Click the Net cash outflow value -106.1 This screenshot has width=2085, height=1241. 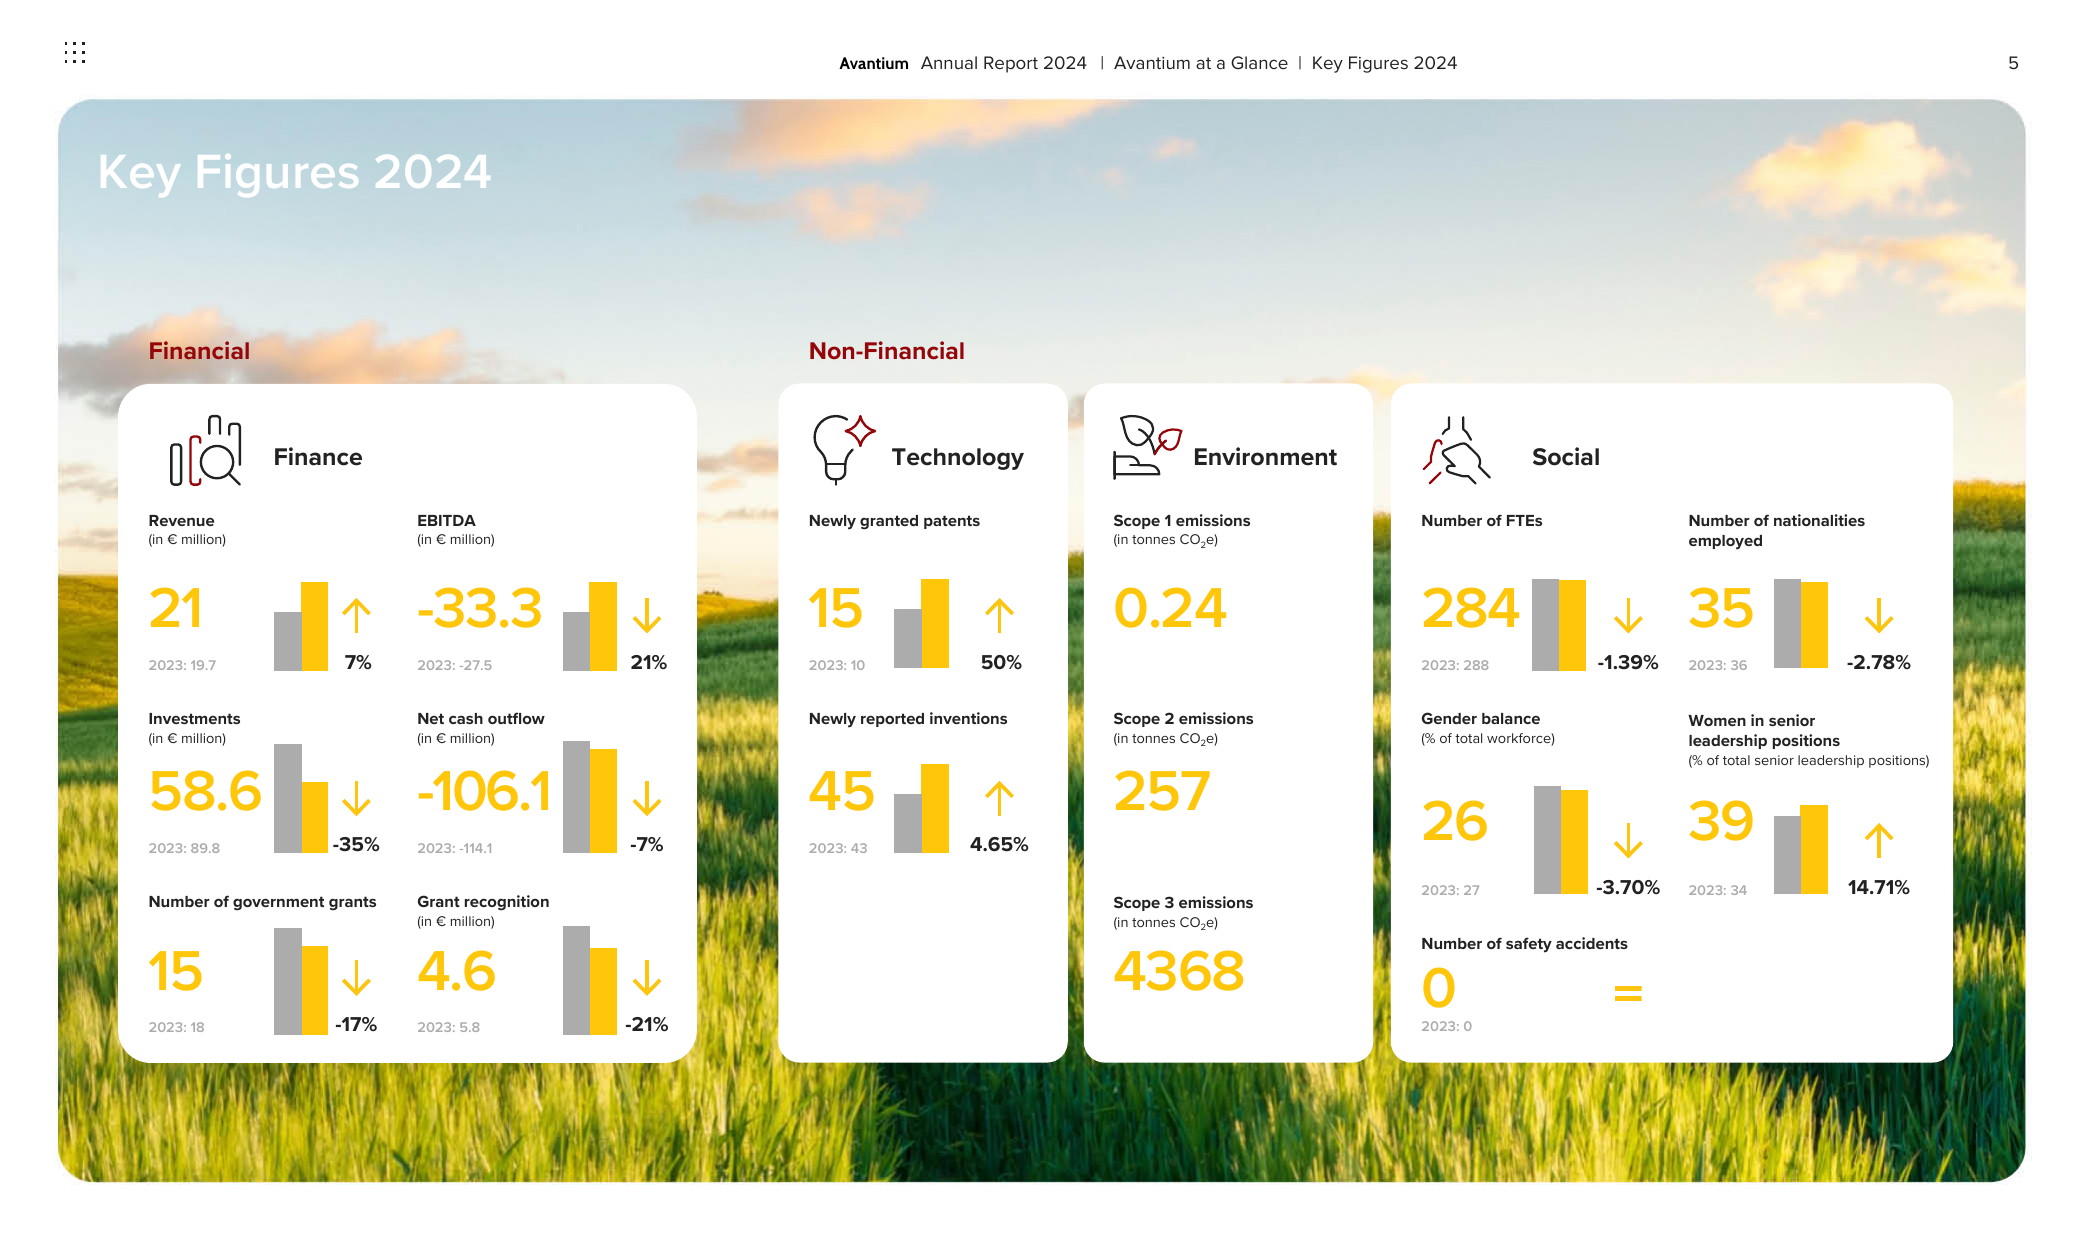coord(484,791)
